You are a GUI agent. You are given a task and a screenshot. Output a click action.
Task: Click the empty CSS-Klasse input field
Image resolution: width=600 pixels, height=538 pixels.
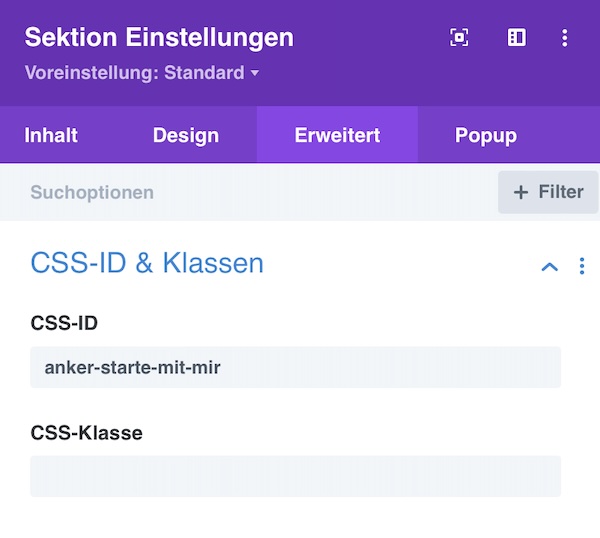pyautogui.click(x=295, y=476)
